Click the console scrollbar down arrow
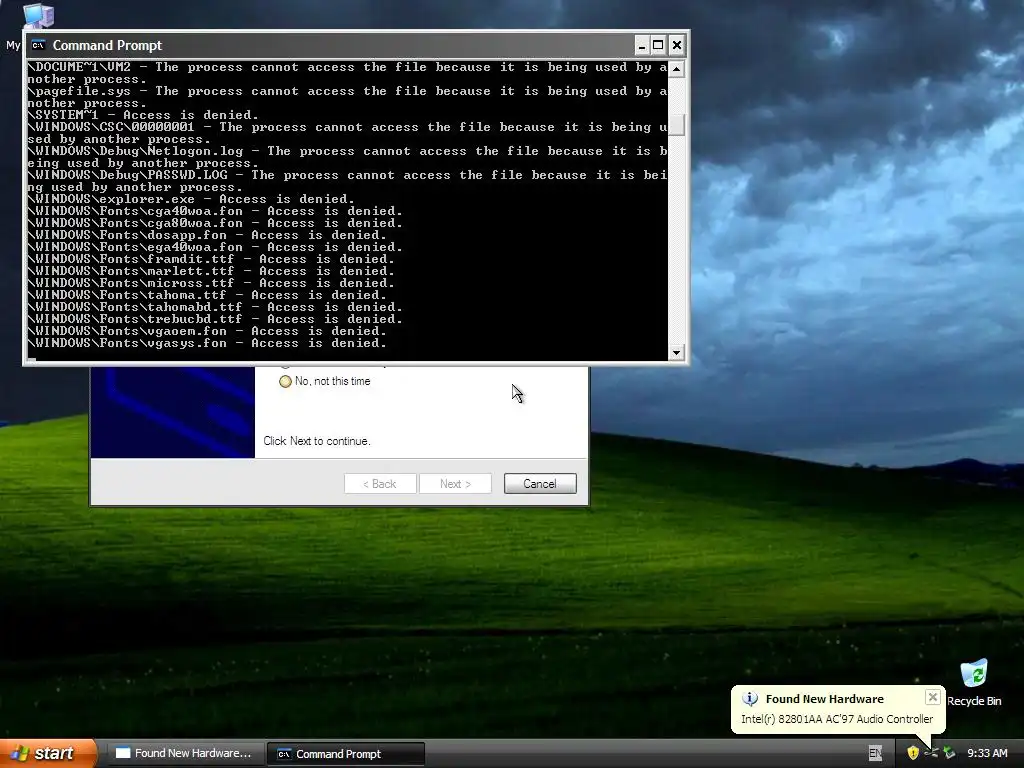 pos(677,352)
